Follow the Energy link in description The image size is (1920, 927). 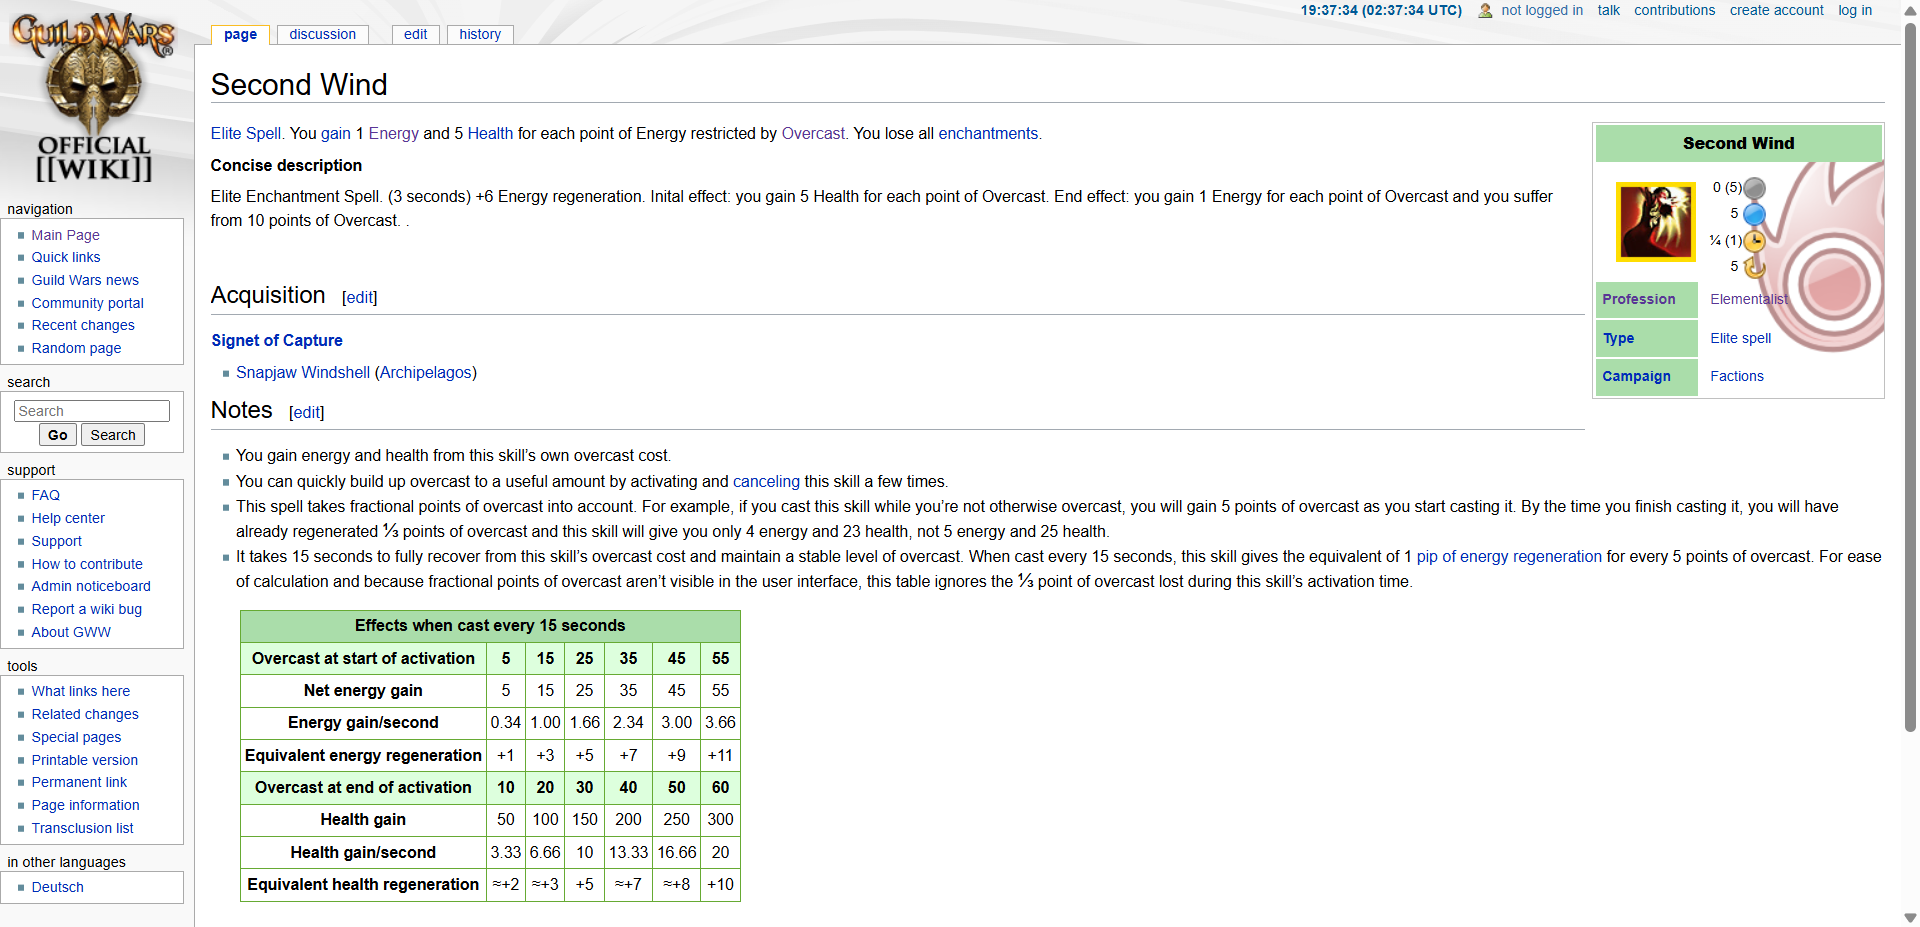pos(394,133)
